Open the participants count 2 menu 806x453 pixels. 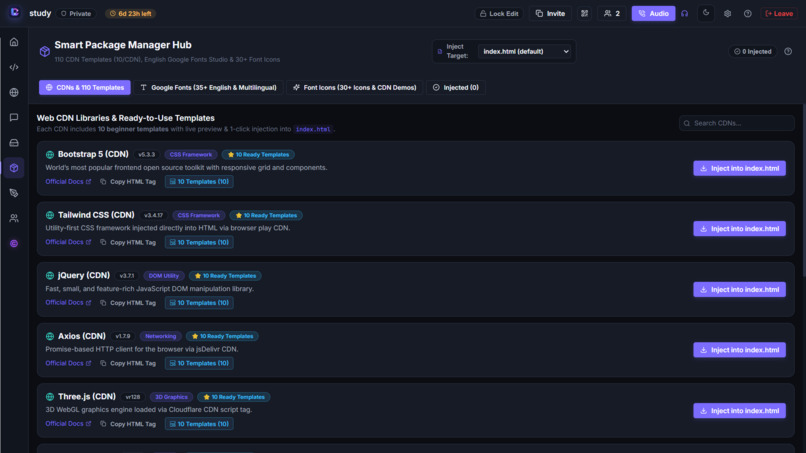click(x=612, y=14)
